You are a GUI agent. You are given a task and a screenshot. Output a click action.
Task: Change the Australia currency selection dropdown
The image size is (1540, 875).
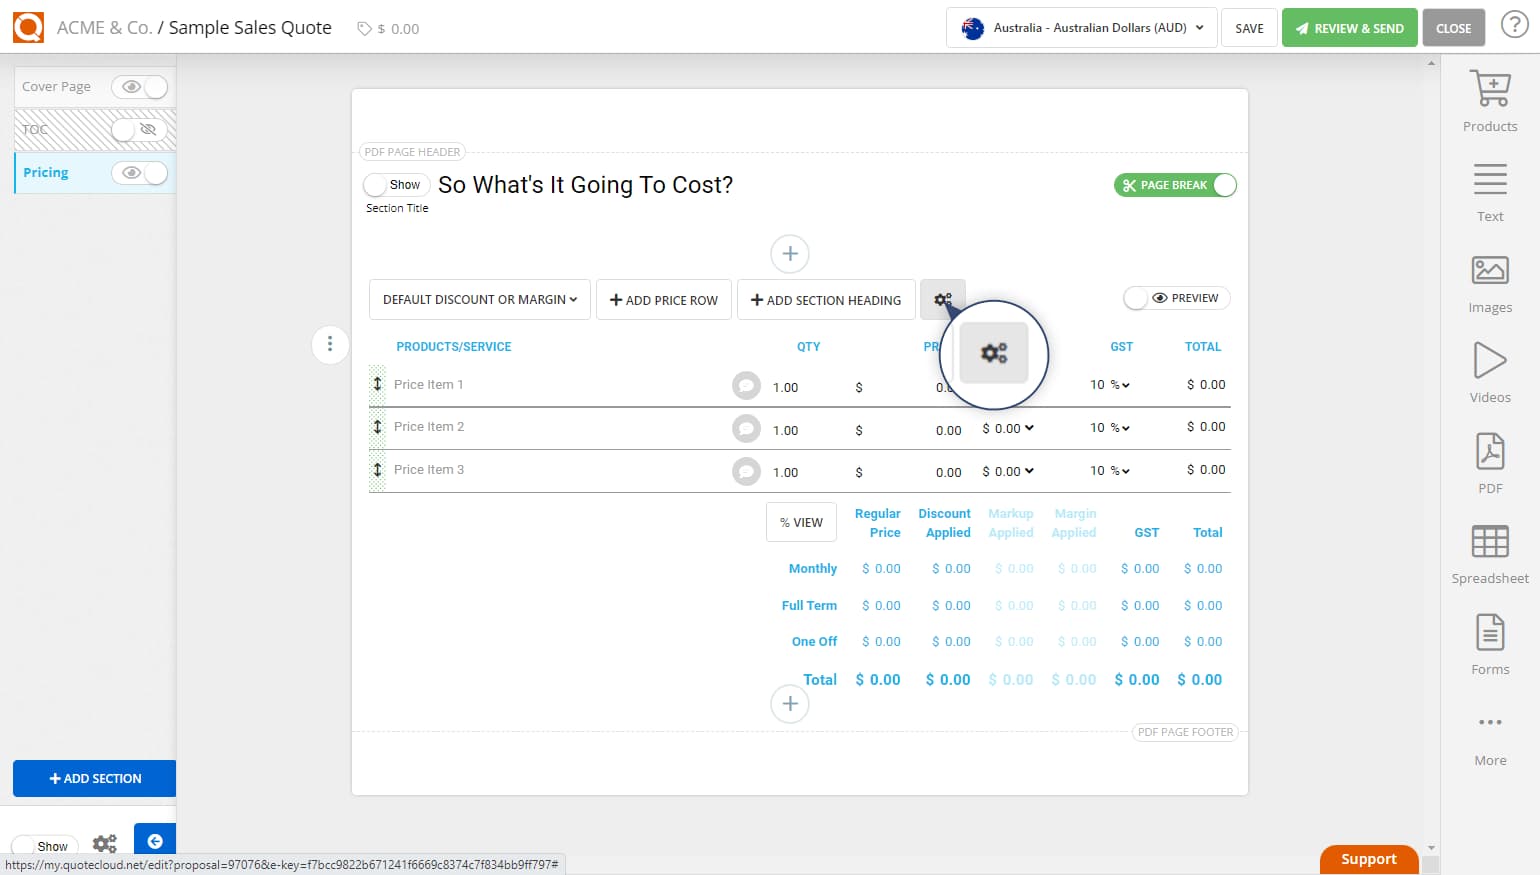click(x=1080, y=28)
